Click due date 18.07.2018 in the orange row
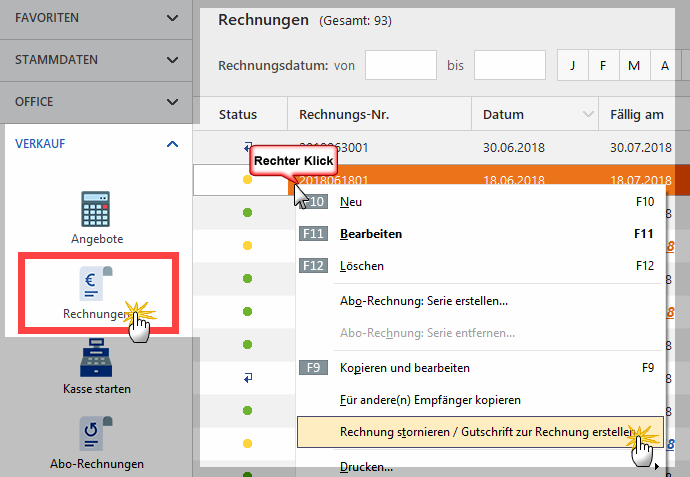 [641, 180]
